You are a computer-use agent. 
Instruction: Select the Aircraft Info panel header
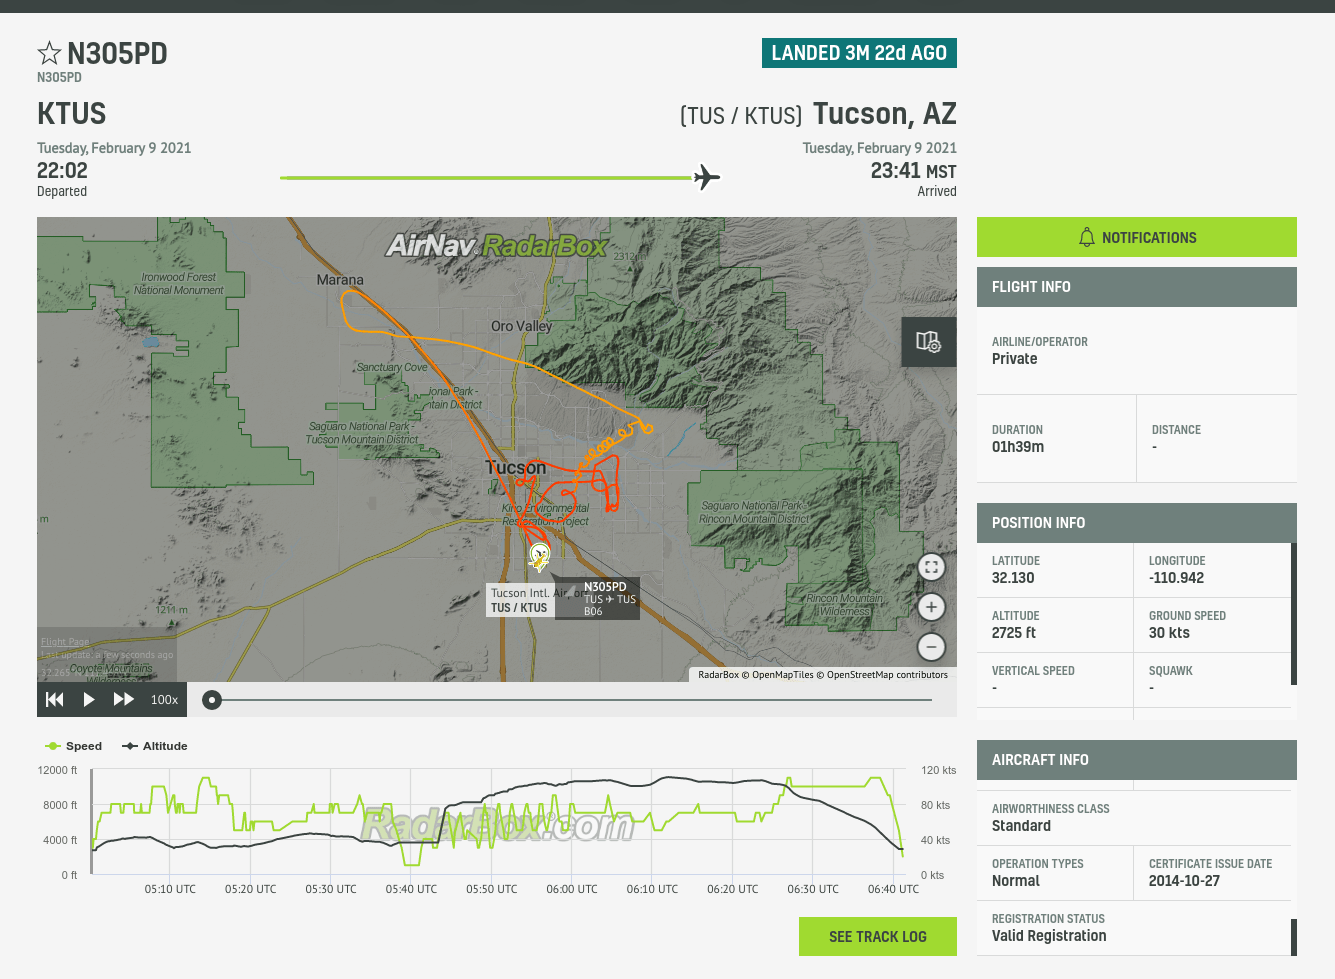pyautogui.click(x=1137, y=760)
